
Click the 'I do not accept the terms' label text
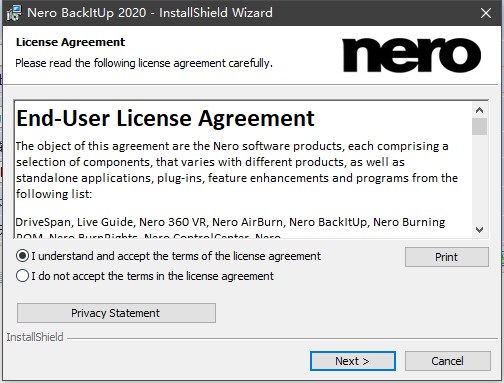[x=152, y=276]
